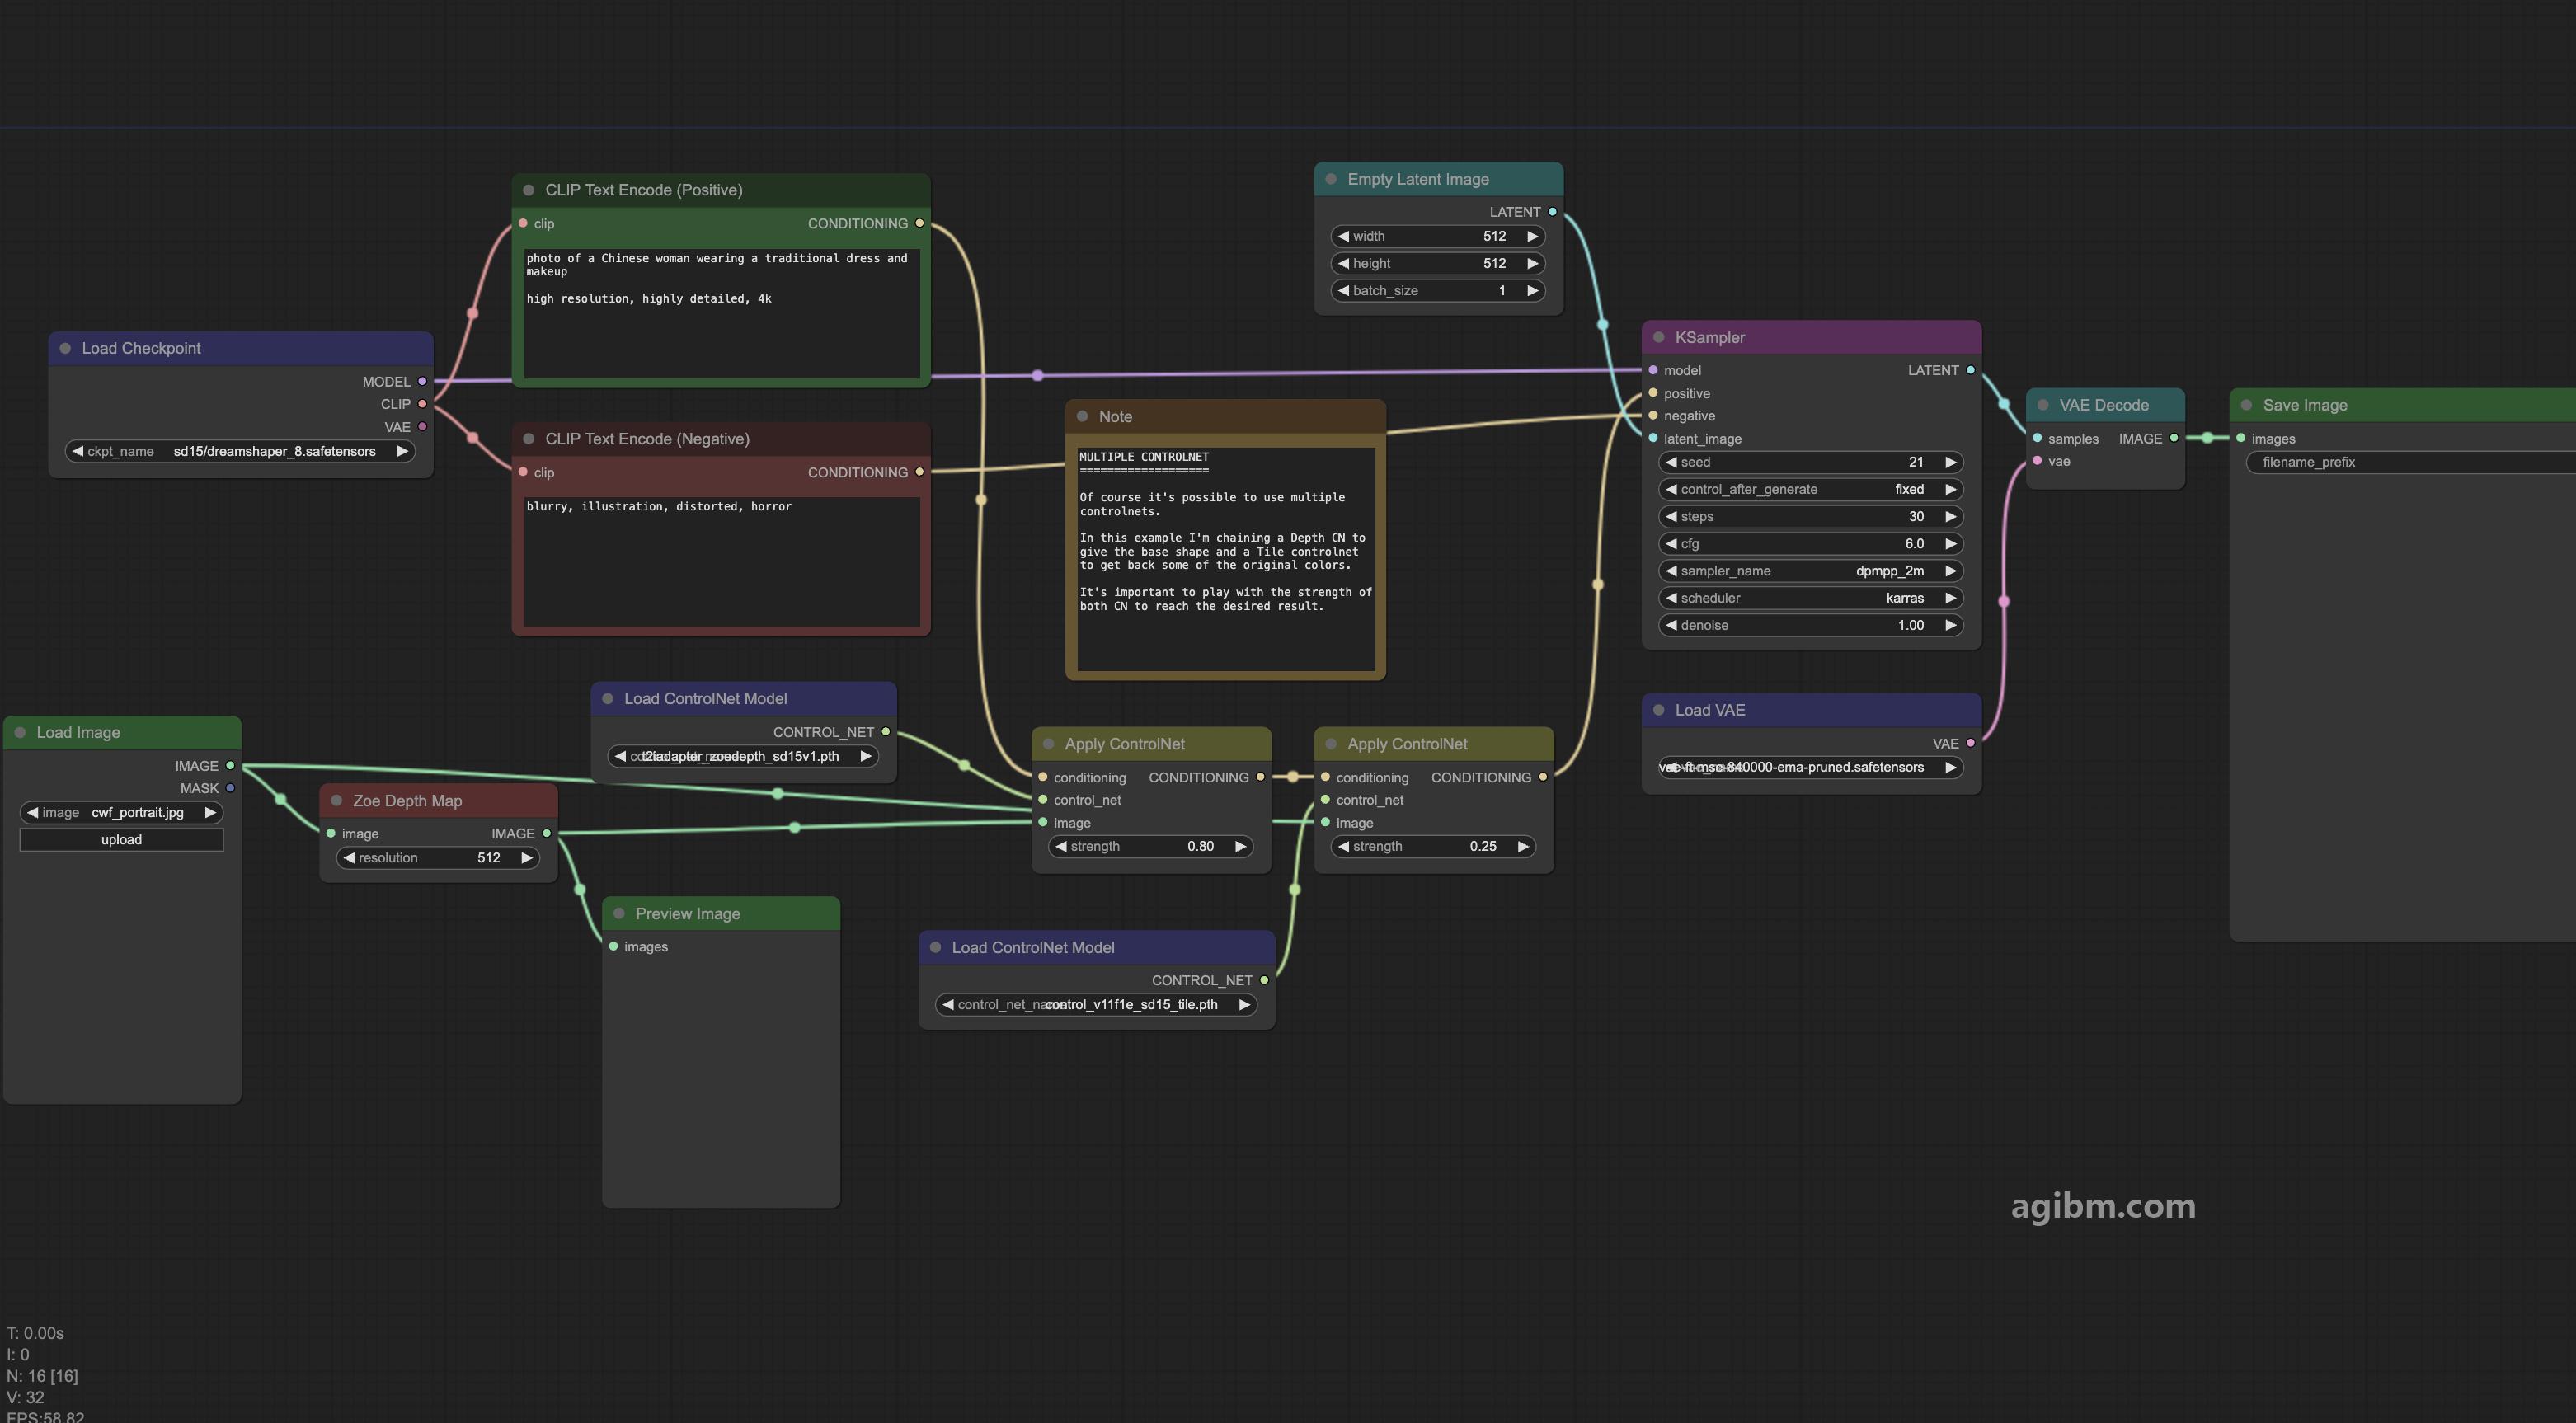Screen dimensions: 2576x1423
Task: Click the VAE output port of Load Checkpoint
Action: (422, 426)
